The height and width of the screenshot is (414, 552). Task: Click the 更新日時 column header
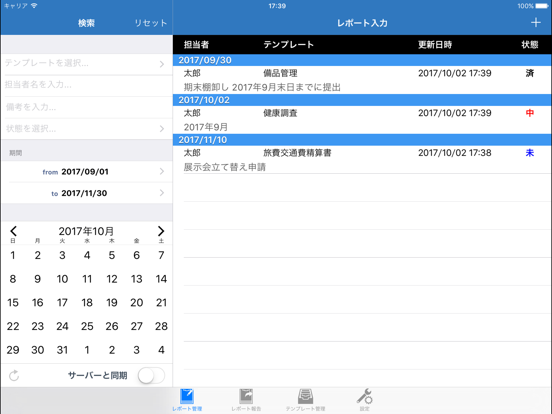point(435,45)
